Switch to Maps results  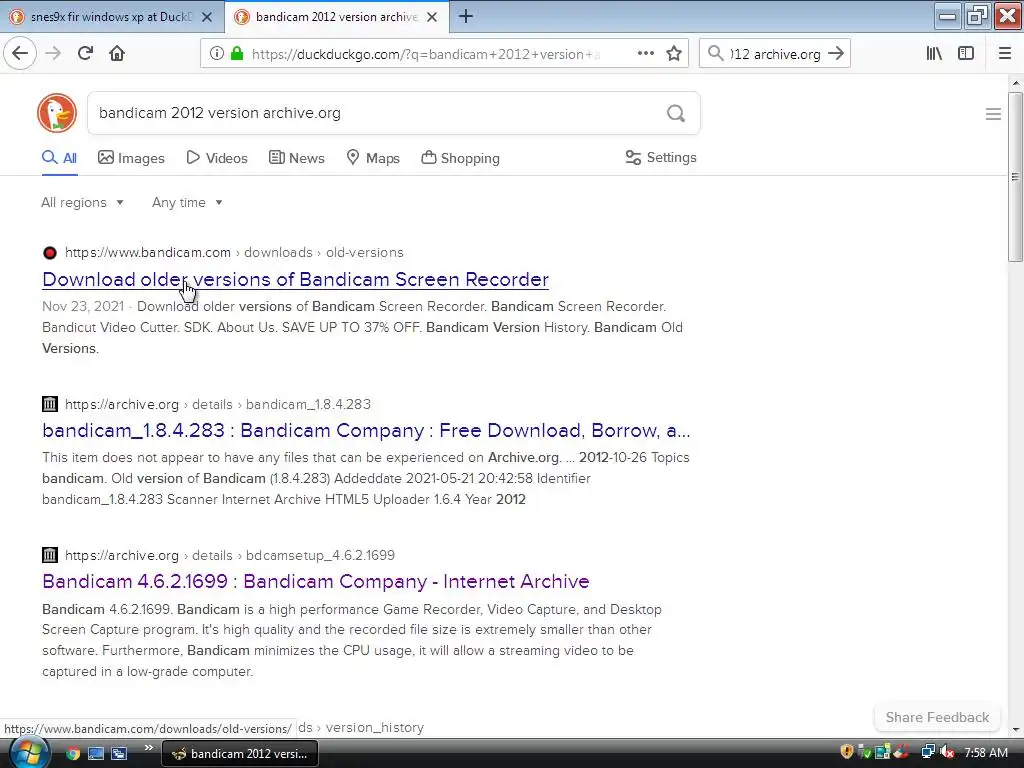tap(373, 158)
